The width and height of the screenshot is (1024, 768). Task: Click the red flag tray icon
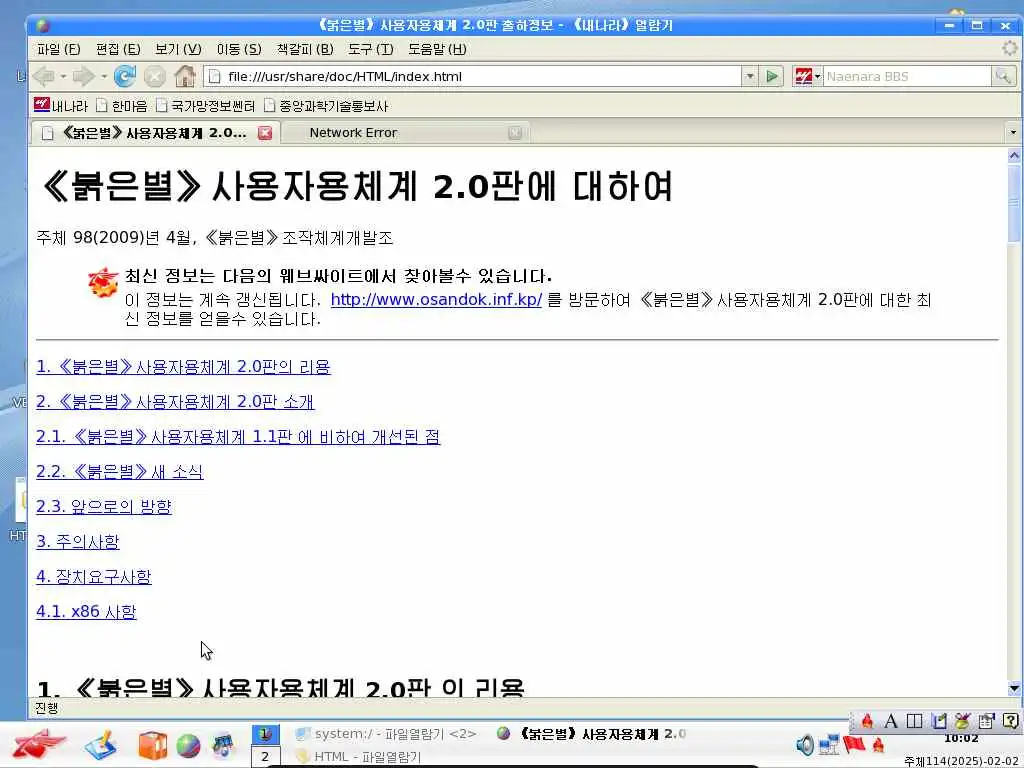[854, 744]
